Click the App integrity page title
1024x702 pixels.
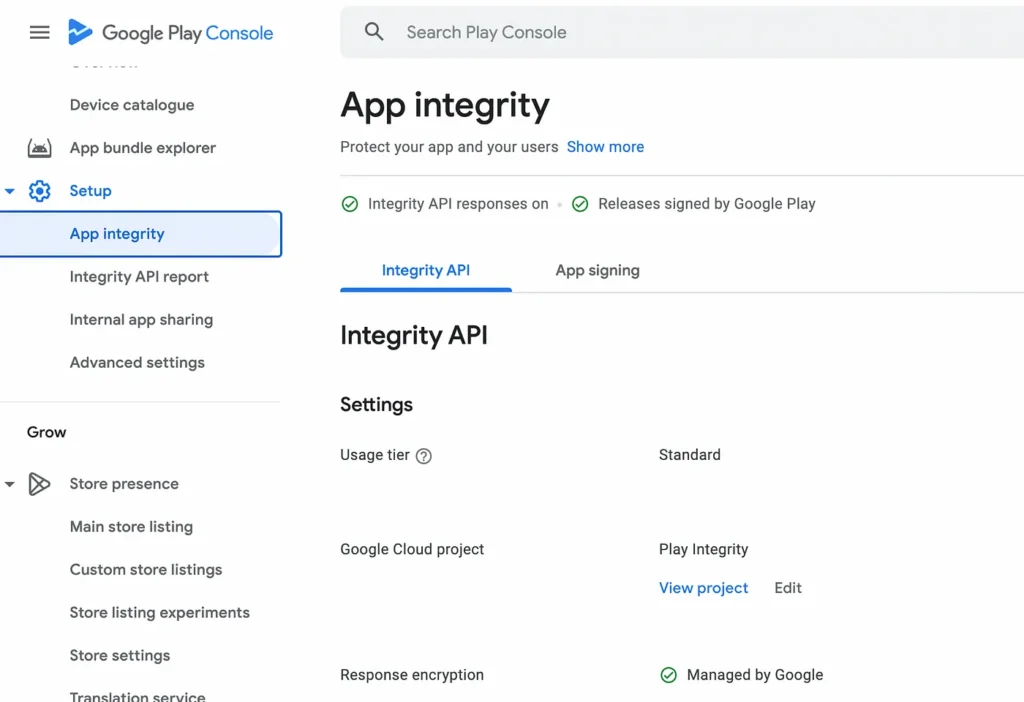tap(445, 106)
